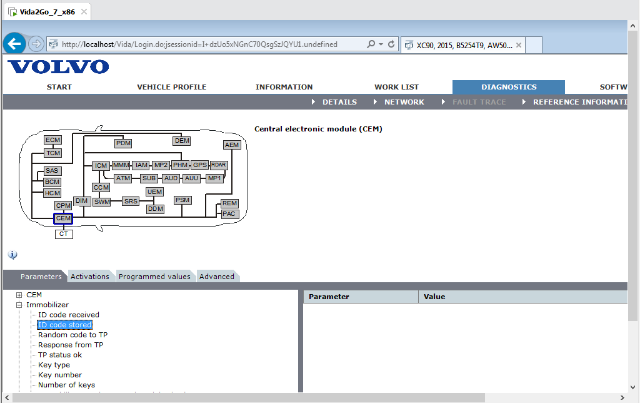Select the AEM module node
This screenshot has height=403, width=640.
pos(232,145)
